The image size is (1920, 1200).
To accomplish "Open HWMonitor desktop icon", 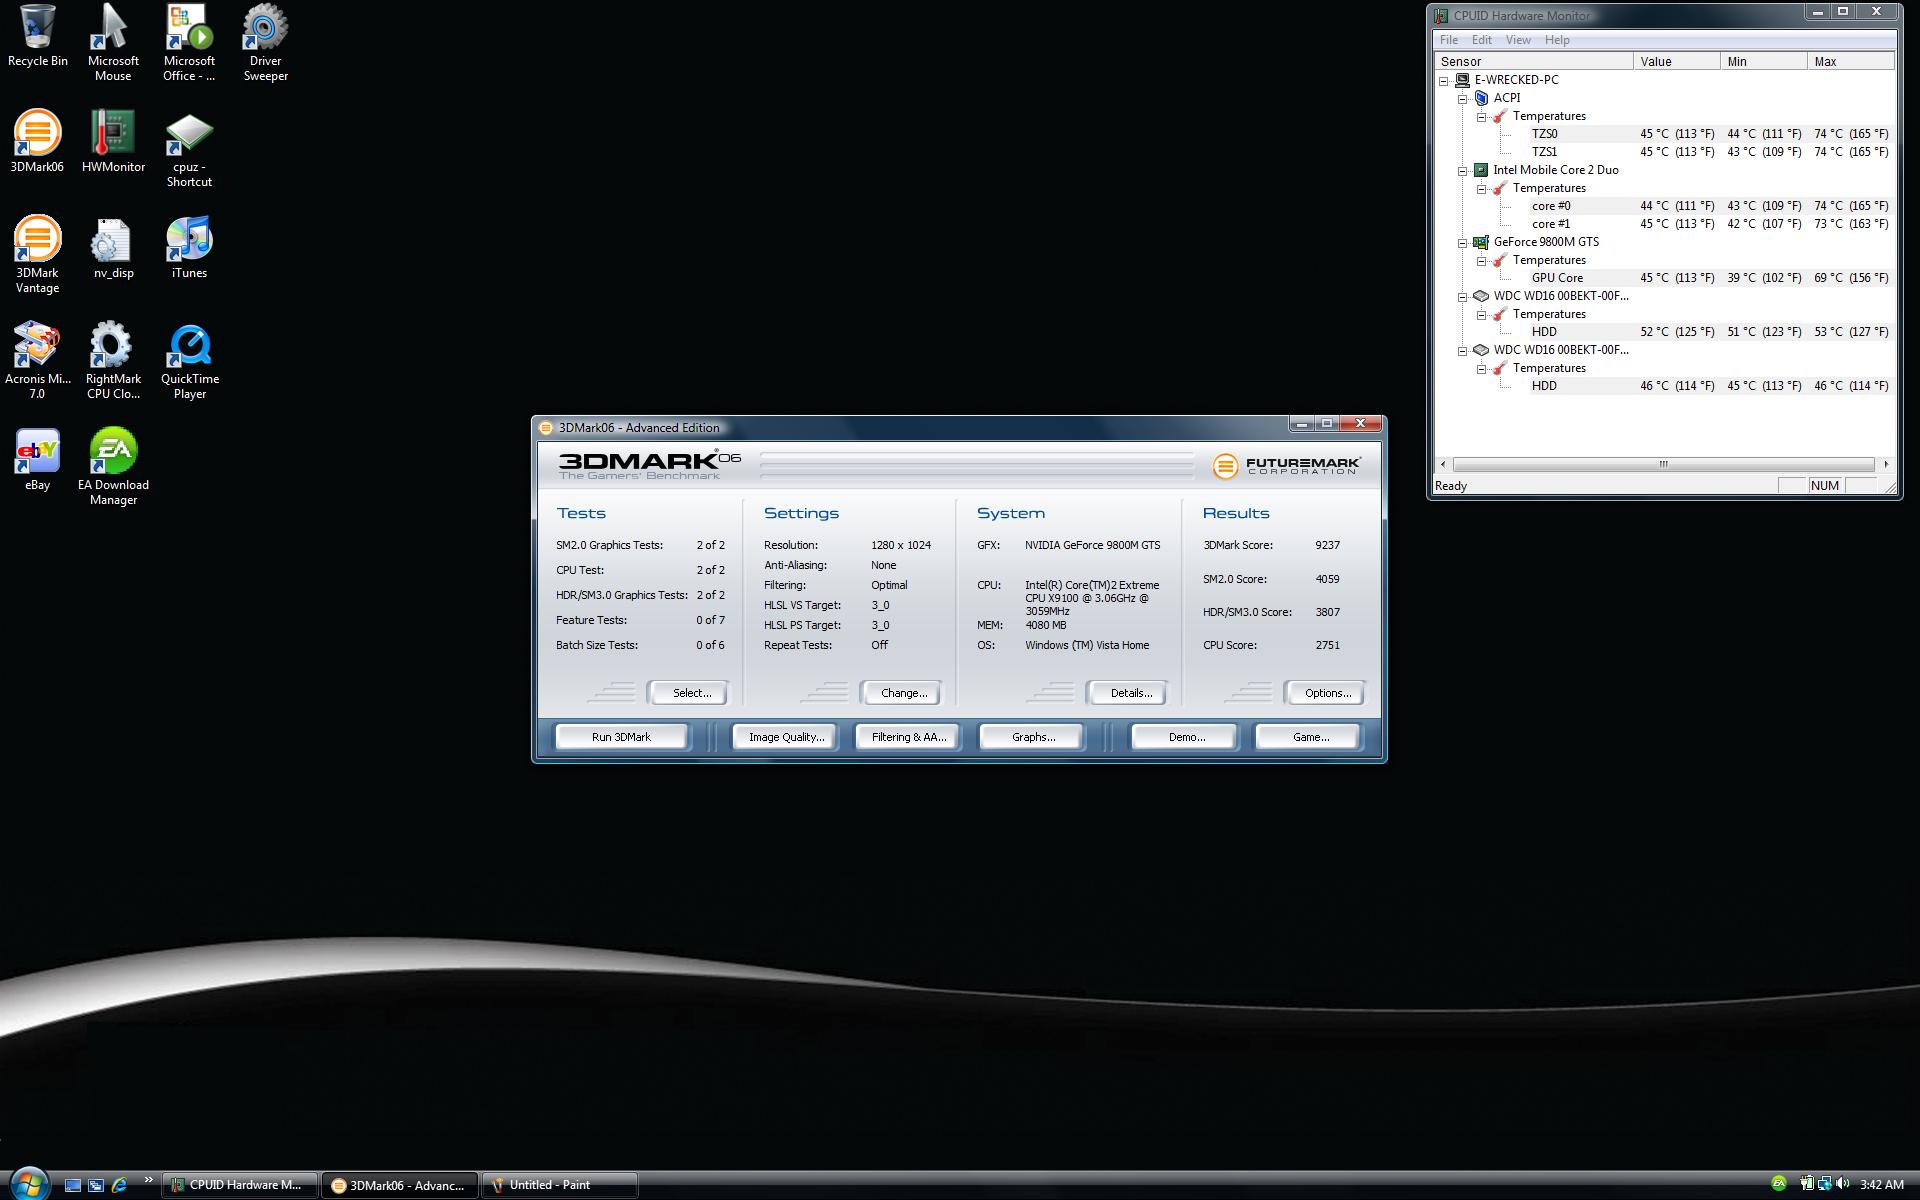I will point(113,141).
